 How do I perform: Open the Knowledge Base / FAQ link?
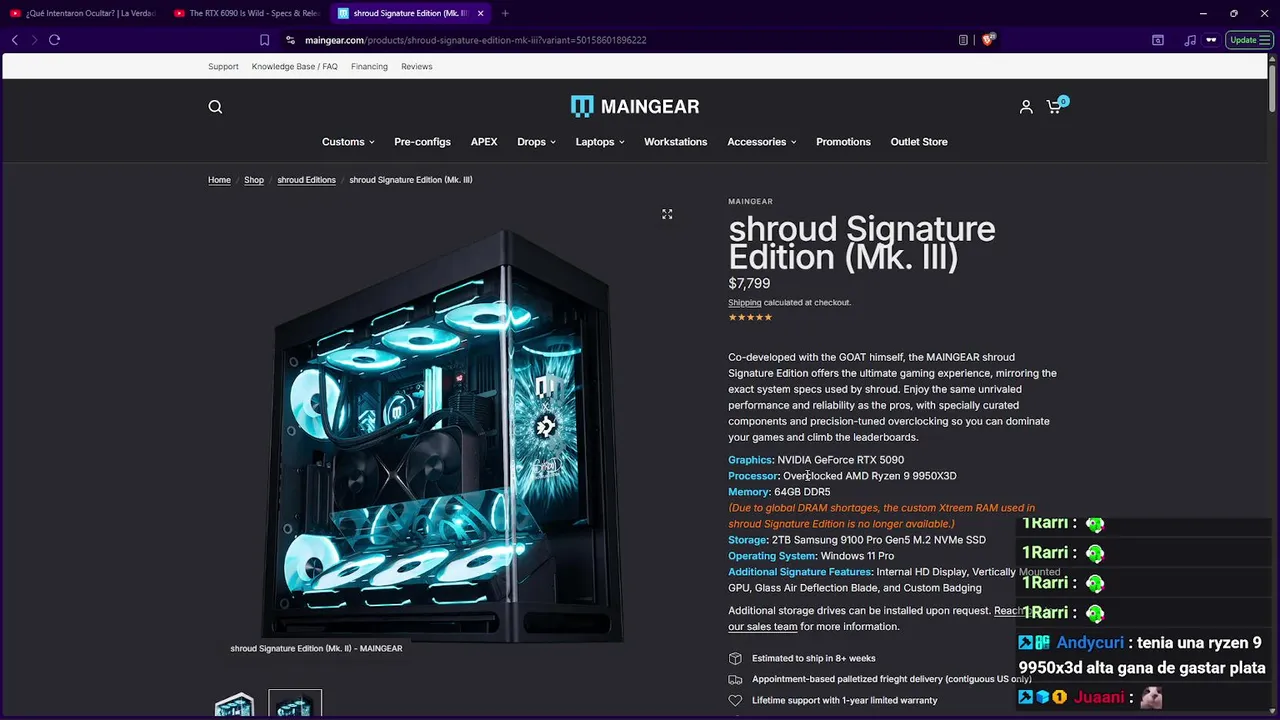point(294,67)
